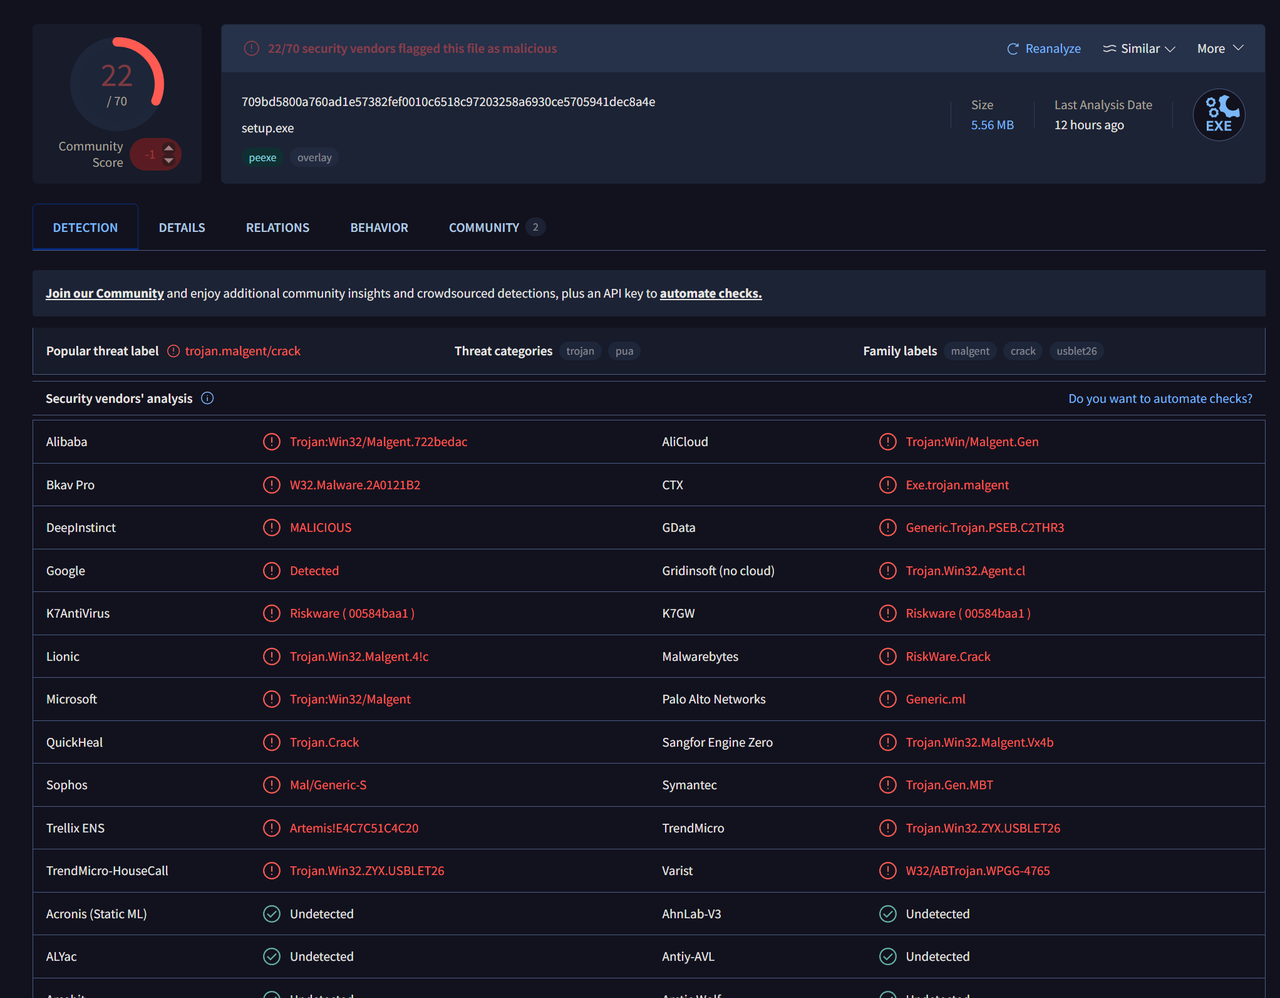Click the green check icon in Antiy-AVL row
This screenshot has height=998, width=1280.
pyautogui.click(x=887, y=957)
